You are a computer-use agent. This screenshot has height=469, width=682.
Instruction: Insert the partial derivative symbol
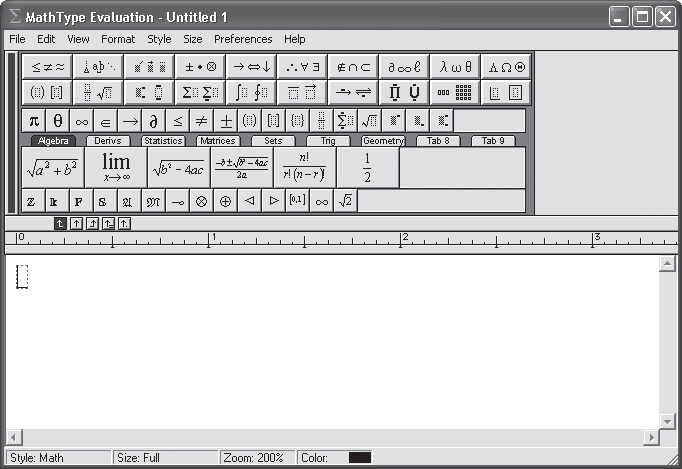[154, 121]
